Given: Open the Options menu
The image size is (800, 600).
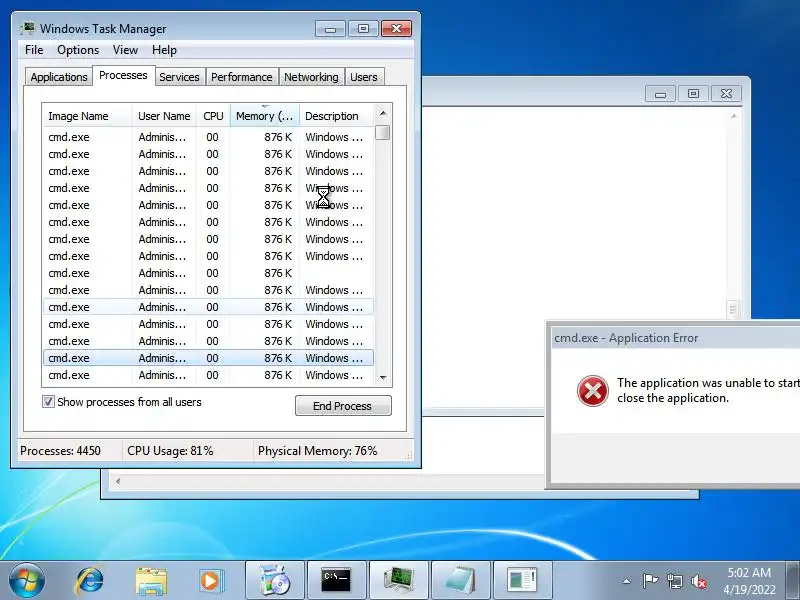Looking at the screenshot, I should pyautogui.click(x=78, y=50).
